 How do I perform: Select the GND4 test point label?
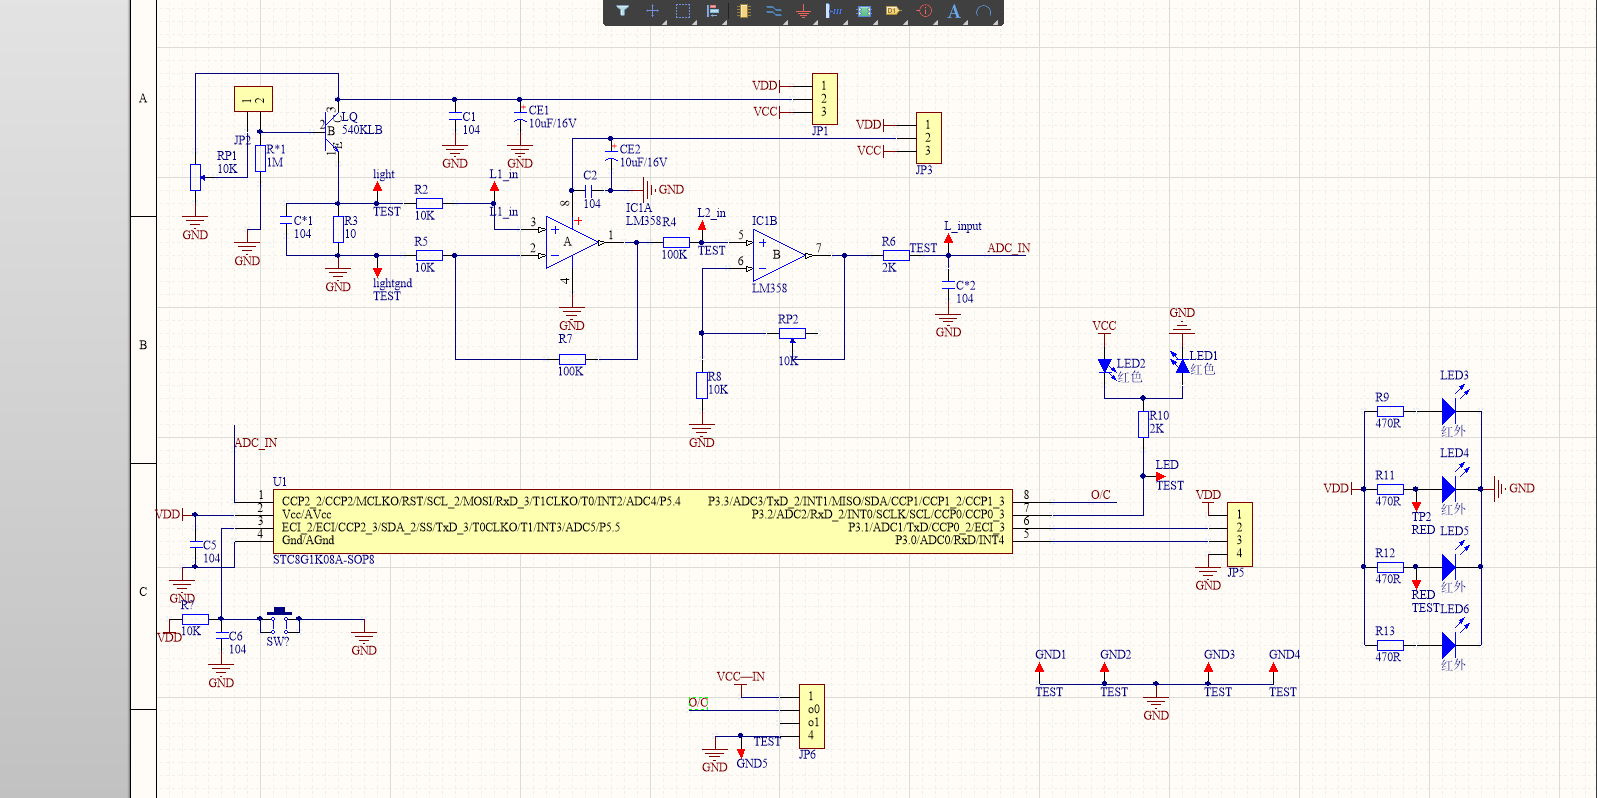[1284, 655]
